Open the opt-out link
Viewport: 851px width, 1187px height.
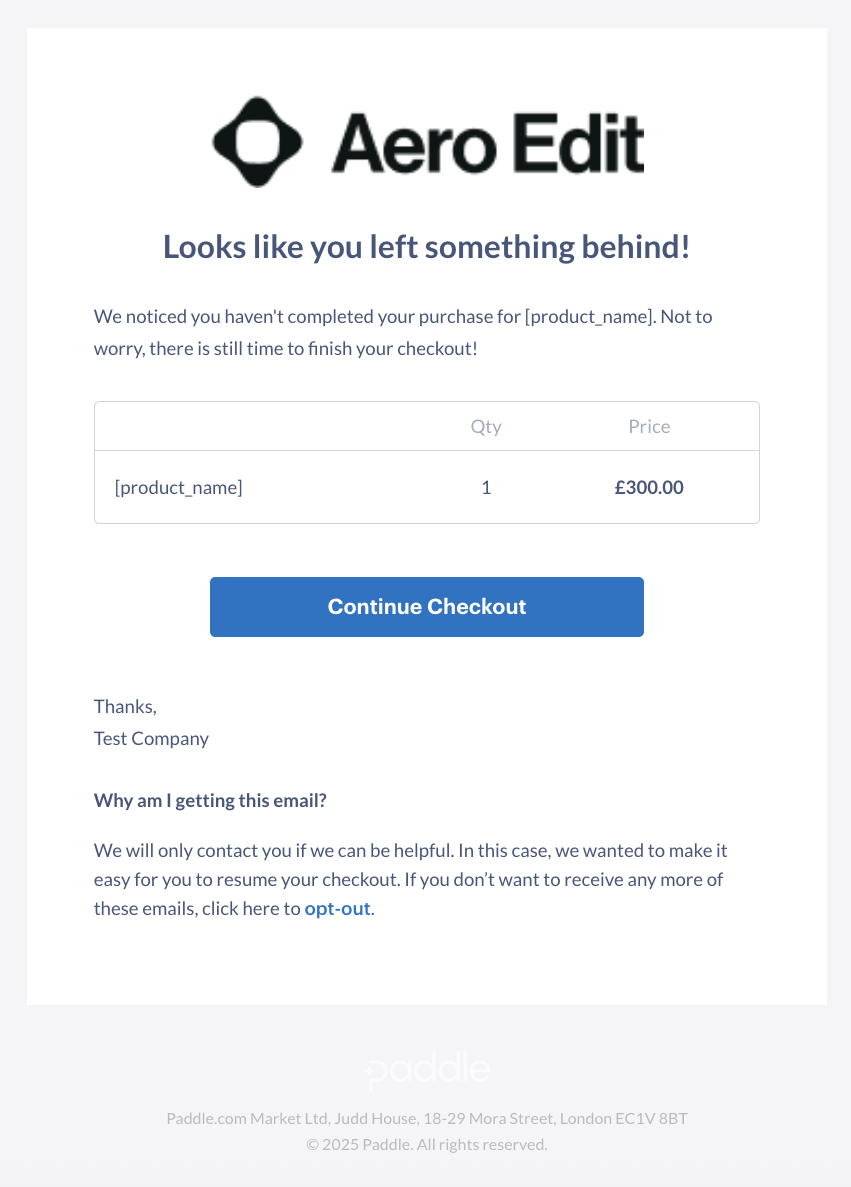tap(338, 908)
